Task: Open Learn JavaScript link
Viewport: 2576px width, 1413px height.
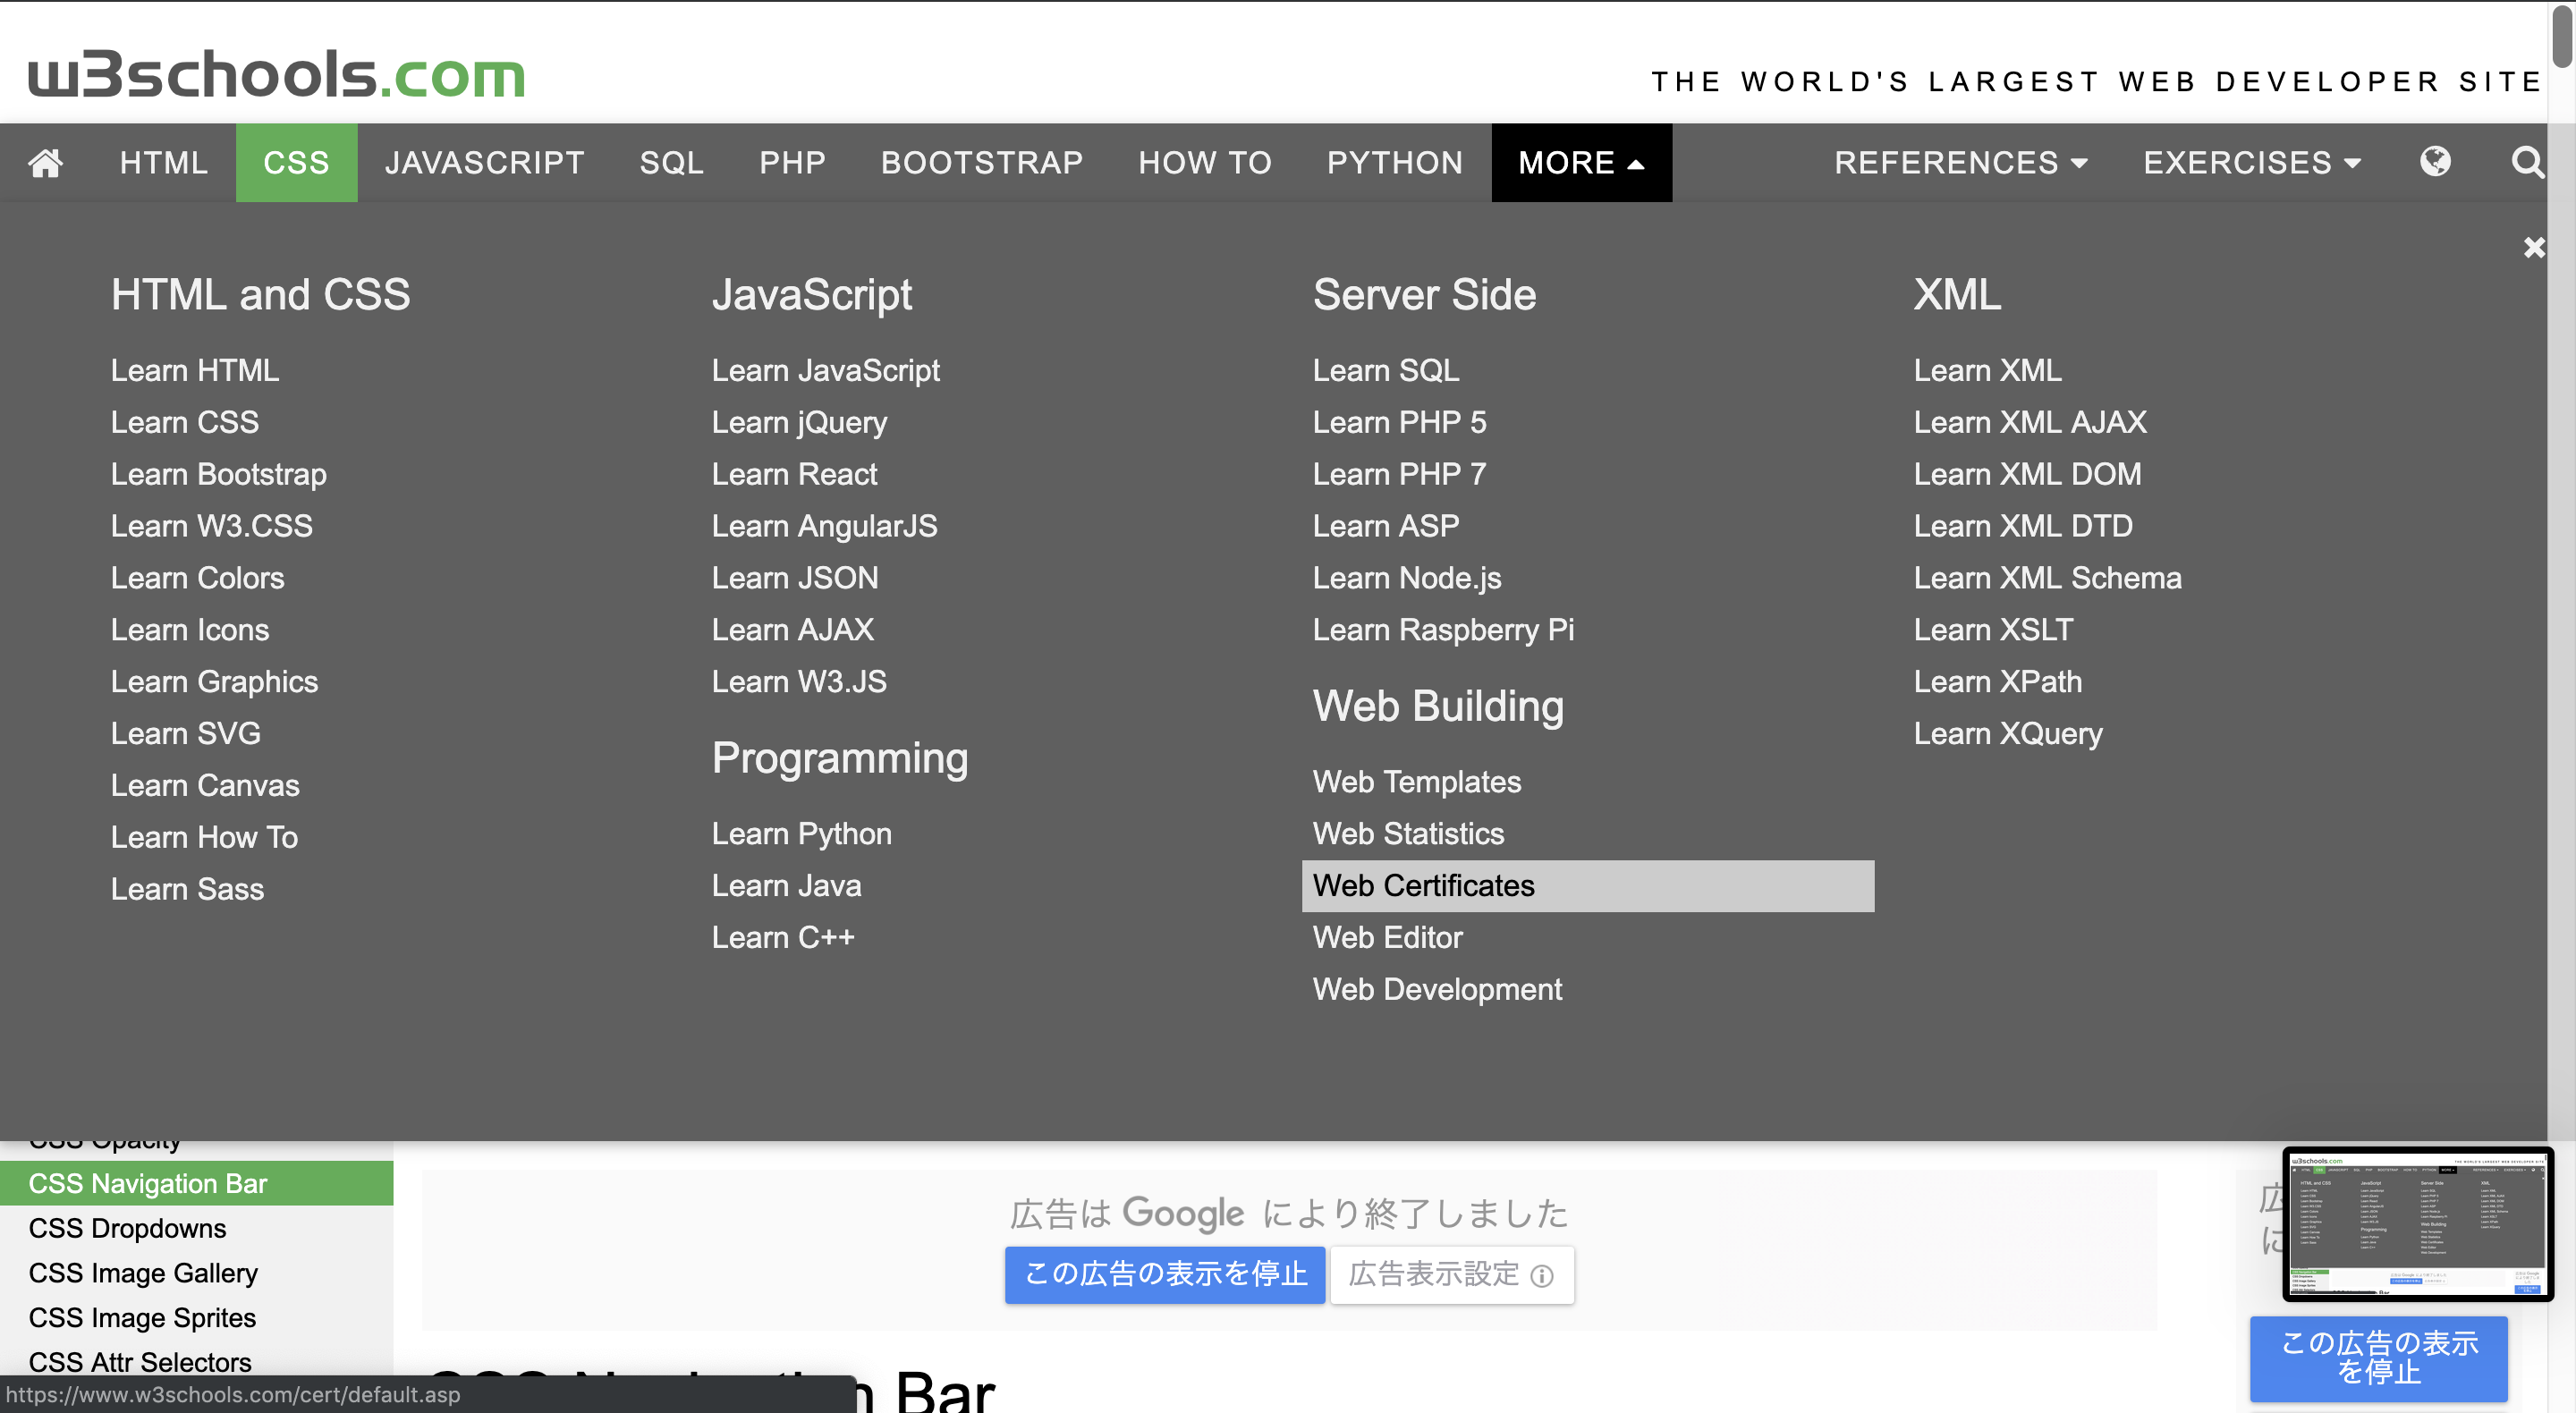Action: point(826,369)
